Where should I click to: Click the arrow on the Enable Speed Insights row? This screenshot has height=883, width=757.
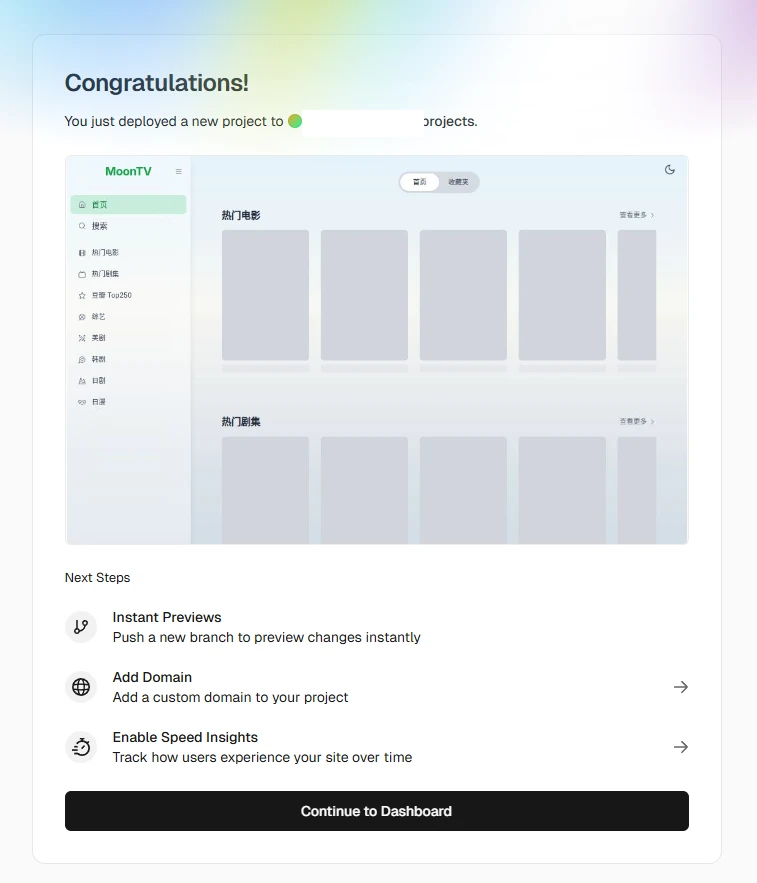680,747
